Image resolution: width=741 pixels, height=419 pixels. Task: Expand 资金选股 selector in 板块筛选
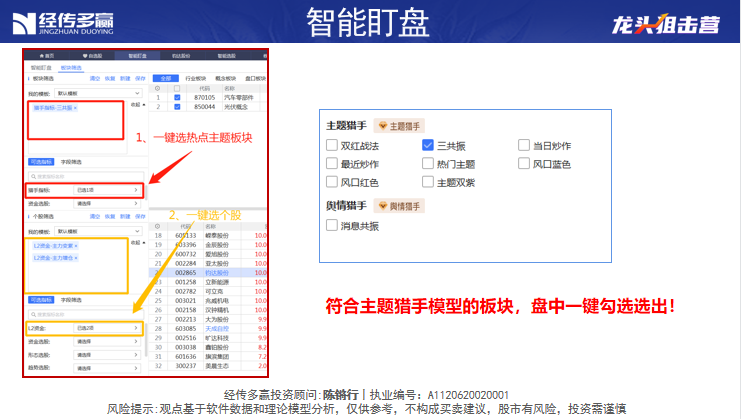pos(107,204)
